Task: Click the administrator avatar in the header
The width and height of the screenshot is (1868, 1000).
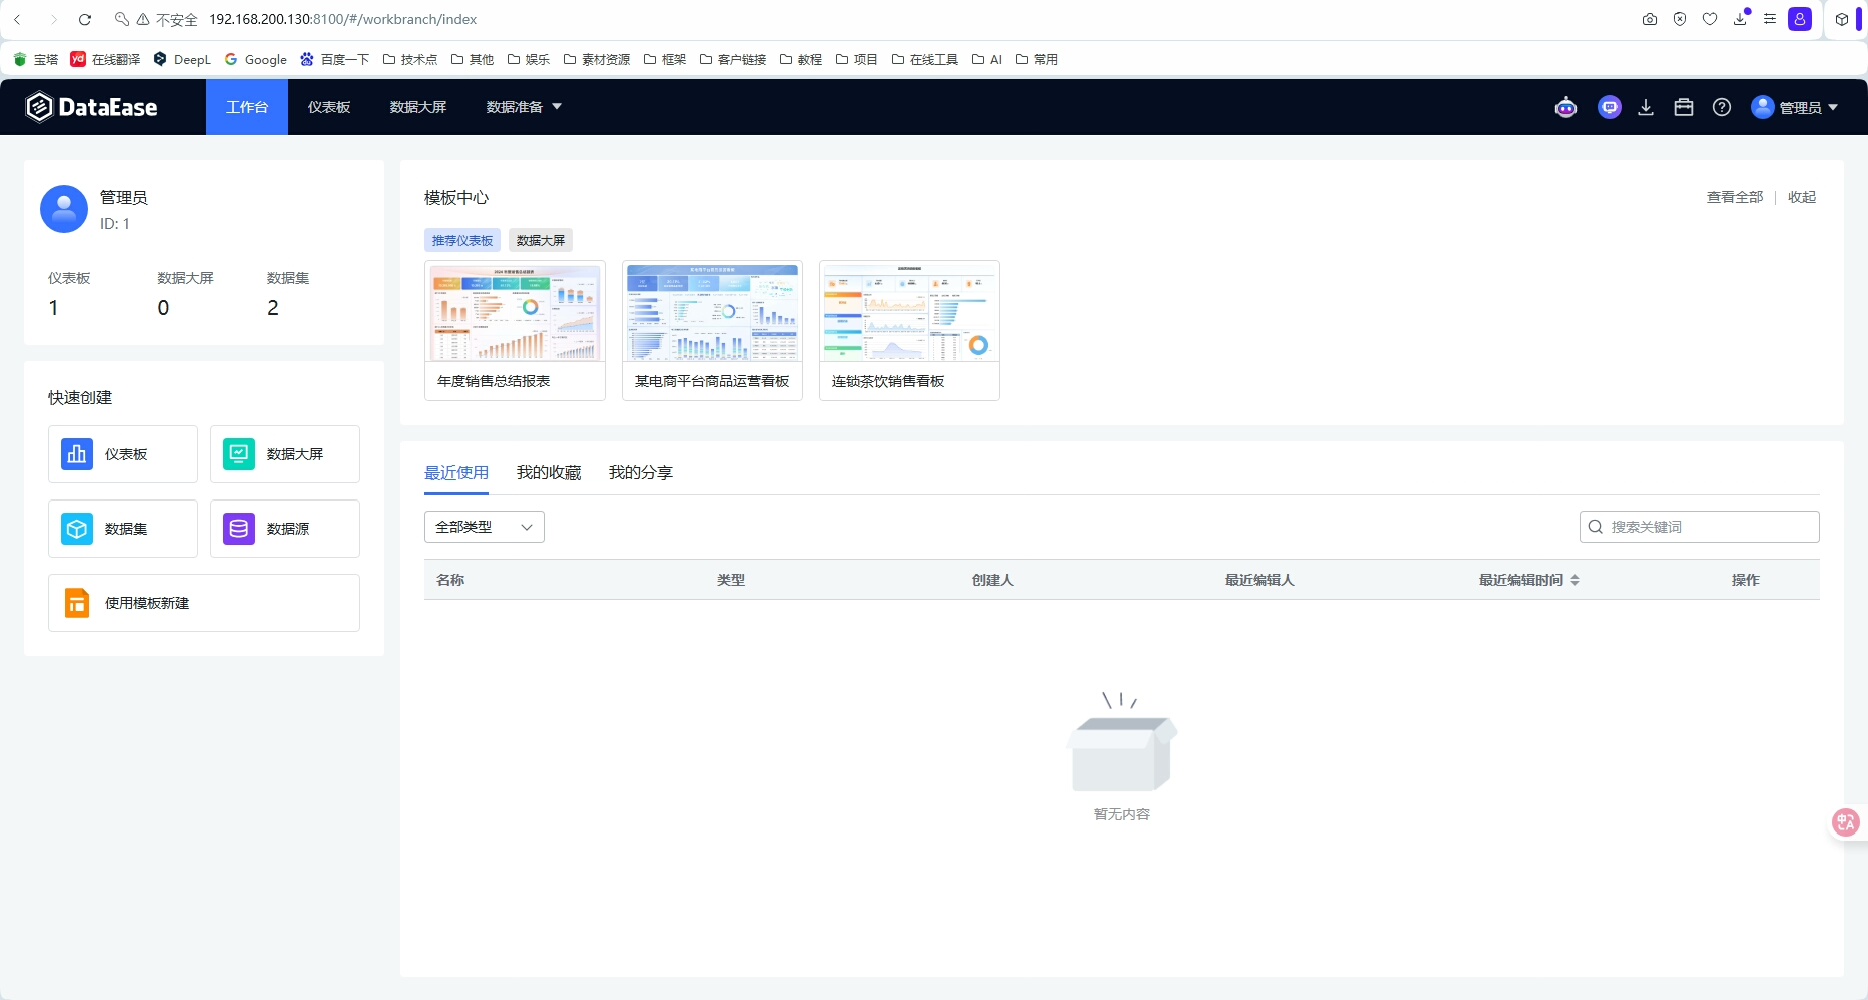Action: click(1763, 107)
